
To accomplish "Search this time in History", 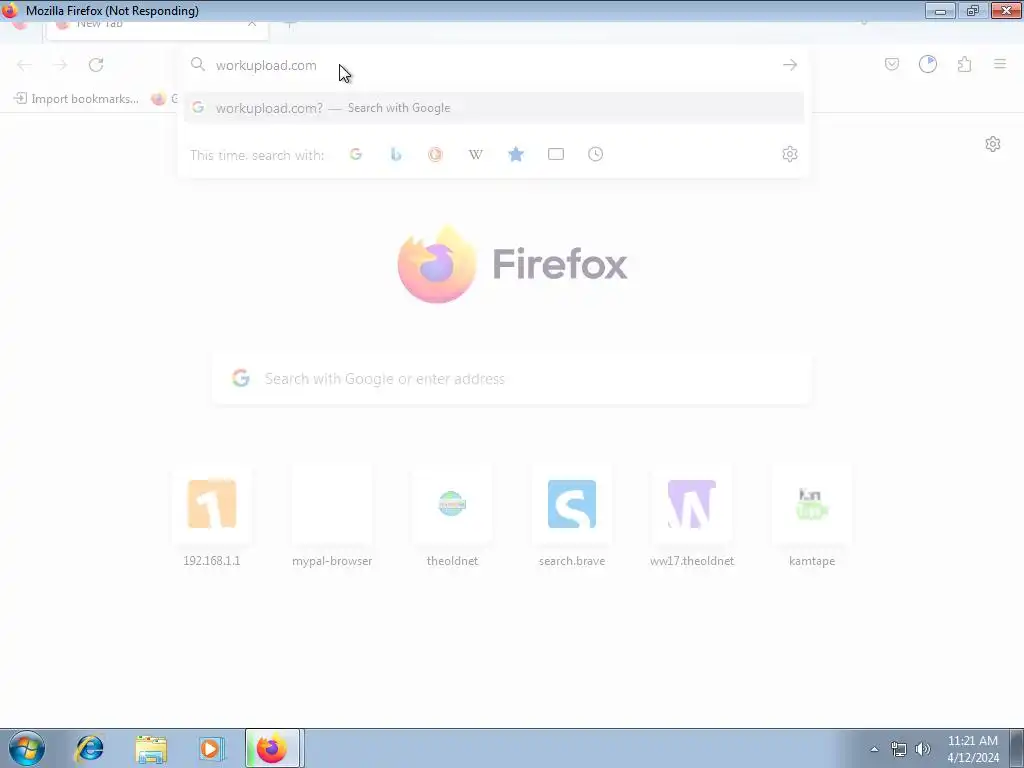I will [x=595, y=154].
